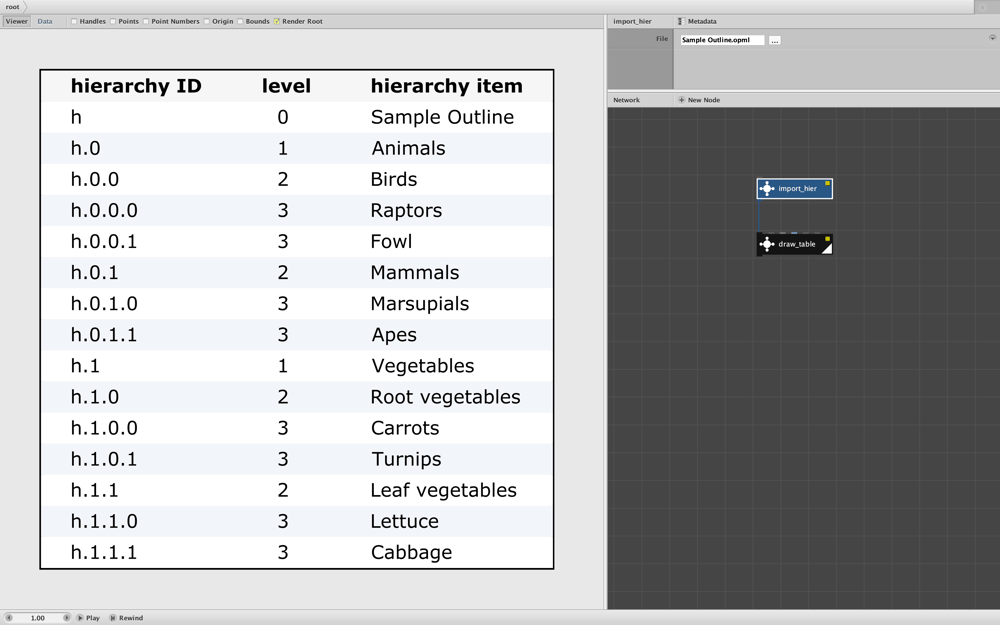Toggle the Bounds checkbox
1000x625 pixels.
click(x=240, y=21)
